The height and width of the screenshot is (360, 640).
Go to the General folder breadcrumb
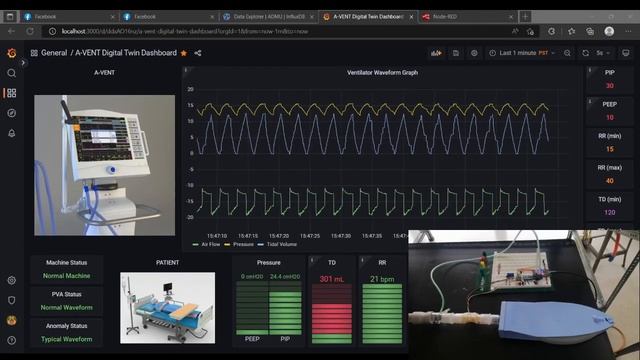54,53
